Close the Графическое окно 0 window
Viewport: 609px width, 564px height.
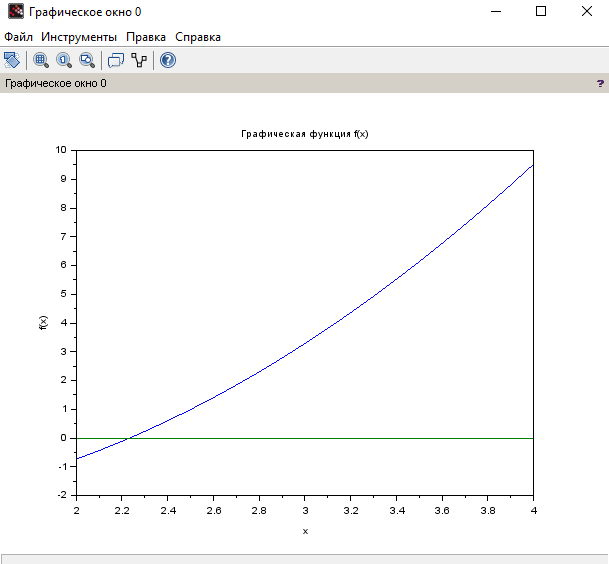[587, 11]
